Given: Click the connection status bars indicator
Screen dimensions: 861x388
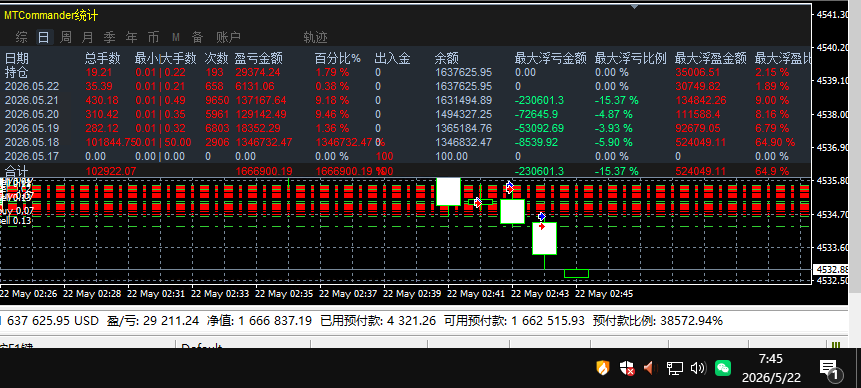Looking at the screenshot, I should click(x=836, y=345).
